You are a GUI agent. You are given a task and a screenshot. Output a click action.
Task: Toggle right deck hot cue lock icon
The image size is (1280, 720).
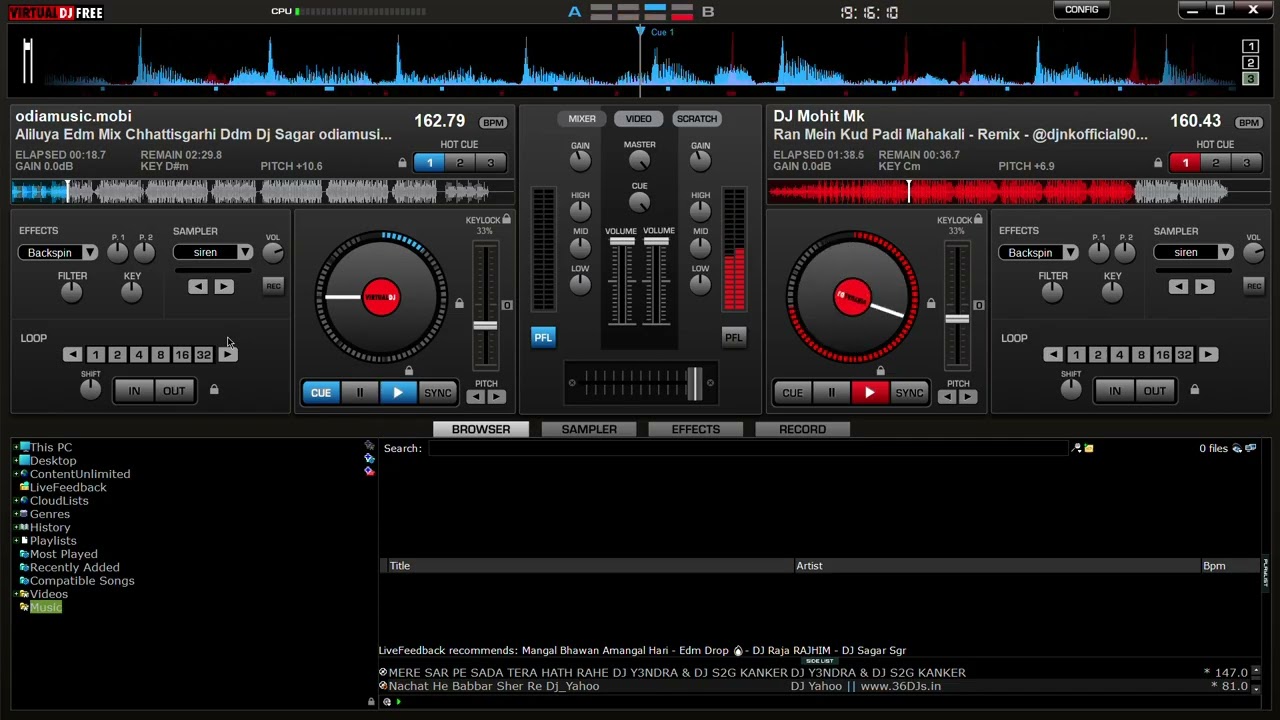point(1158,163)
